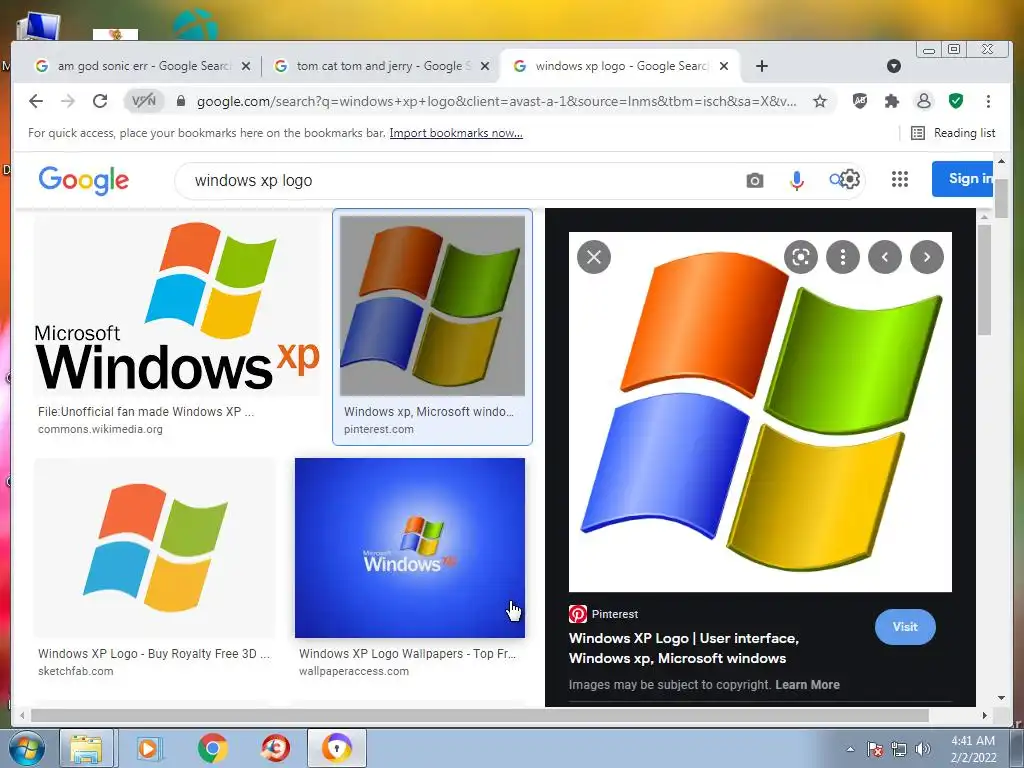Open the clock showing 4:41 AM
The width and height of the screenshot is (1024, 768).
click(973, 749)
